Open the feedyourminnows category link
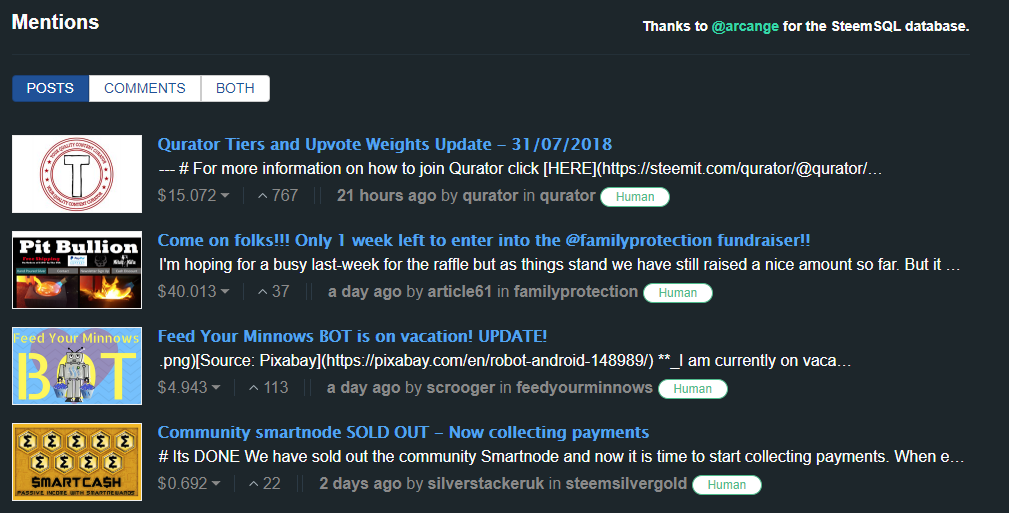This screenshot has height=513, width=1009. tap(584, 387)
